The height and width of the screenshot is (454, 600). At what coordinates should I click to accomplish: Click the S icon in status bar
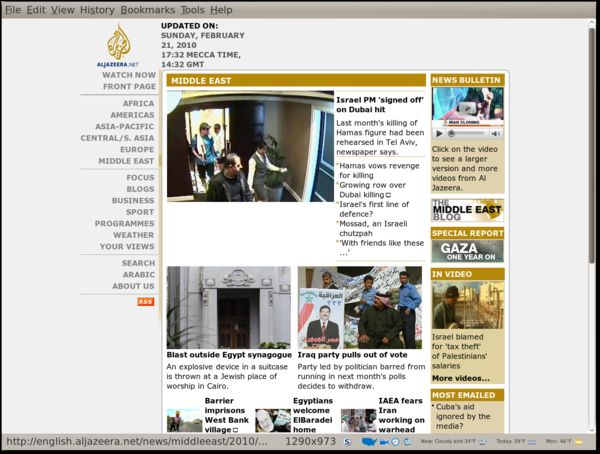point(347,442)
